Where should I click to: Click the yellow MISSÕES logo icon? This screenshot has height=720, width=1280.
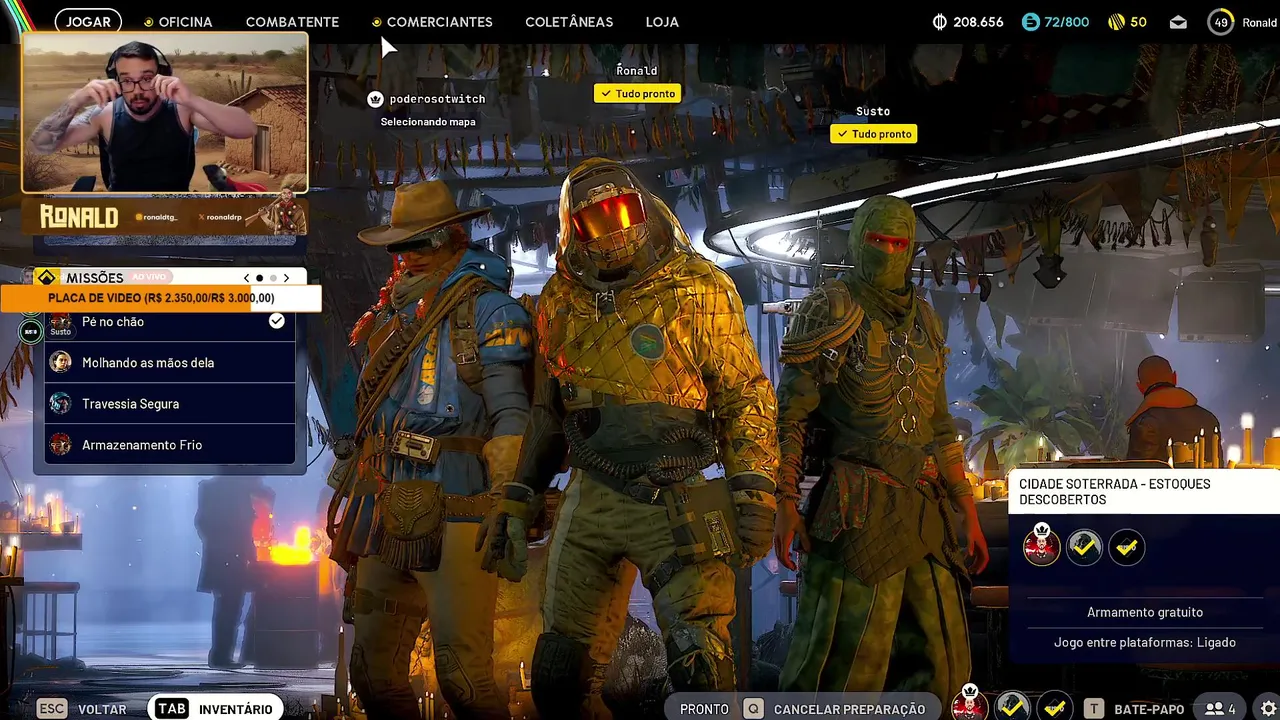(x=46, y=277)
